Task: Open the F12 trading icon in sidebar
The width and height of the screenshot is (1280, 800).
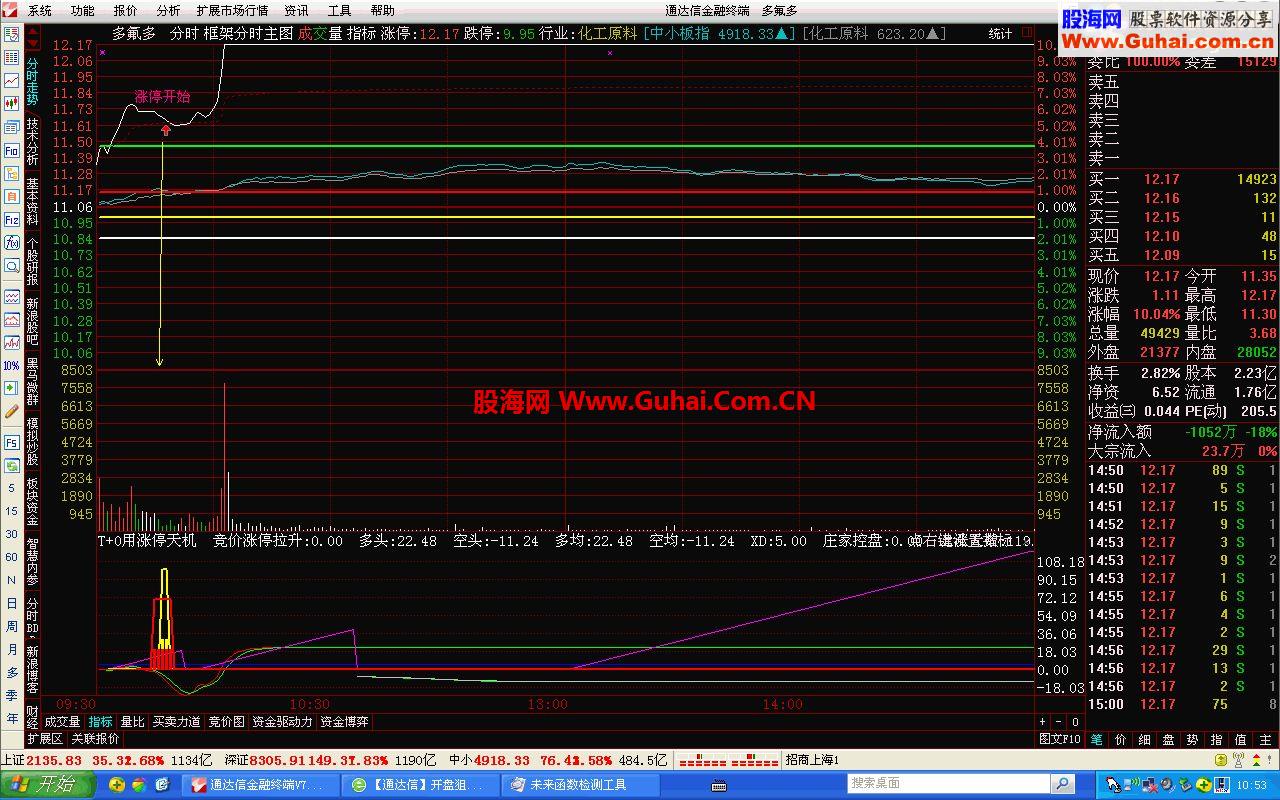Action: coord(11,219)
